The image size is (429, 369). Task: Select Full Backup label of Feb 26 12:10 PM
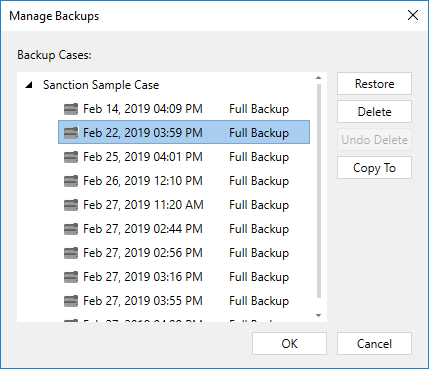259,181
